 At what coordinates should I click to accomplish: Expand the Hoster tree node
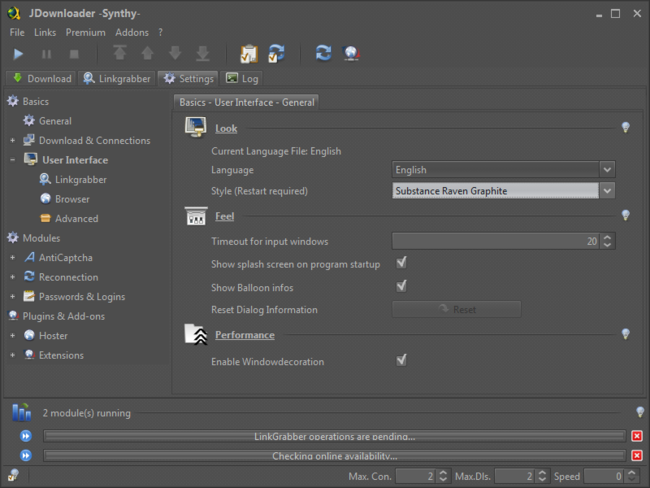coord(12,335)
